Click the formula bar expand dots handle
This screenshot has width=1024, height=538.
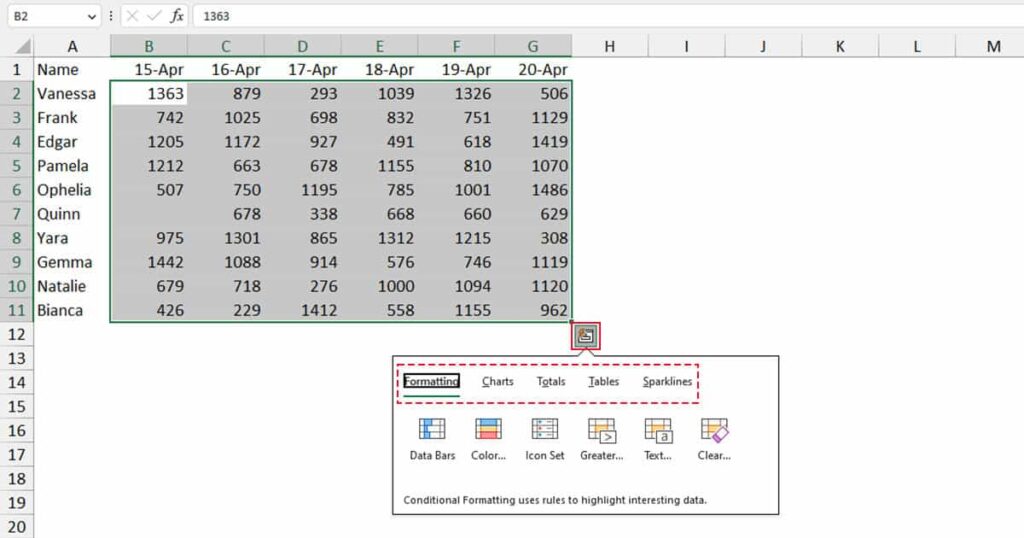pyautogui.click(x=111, y=16)
